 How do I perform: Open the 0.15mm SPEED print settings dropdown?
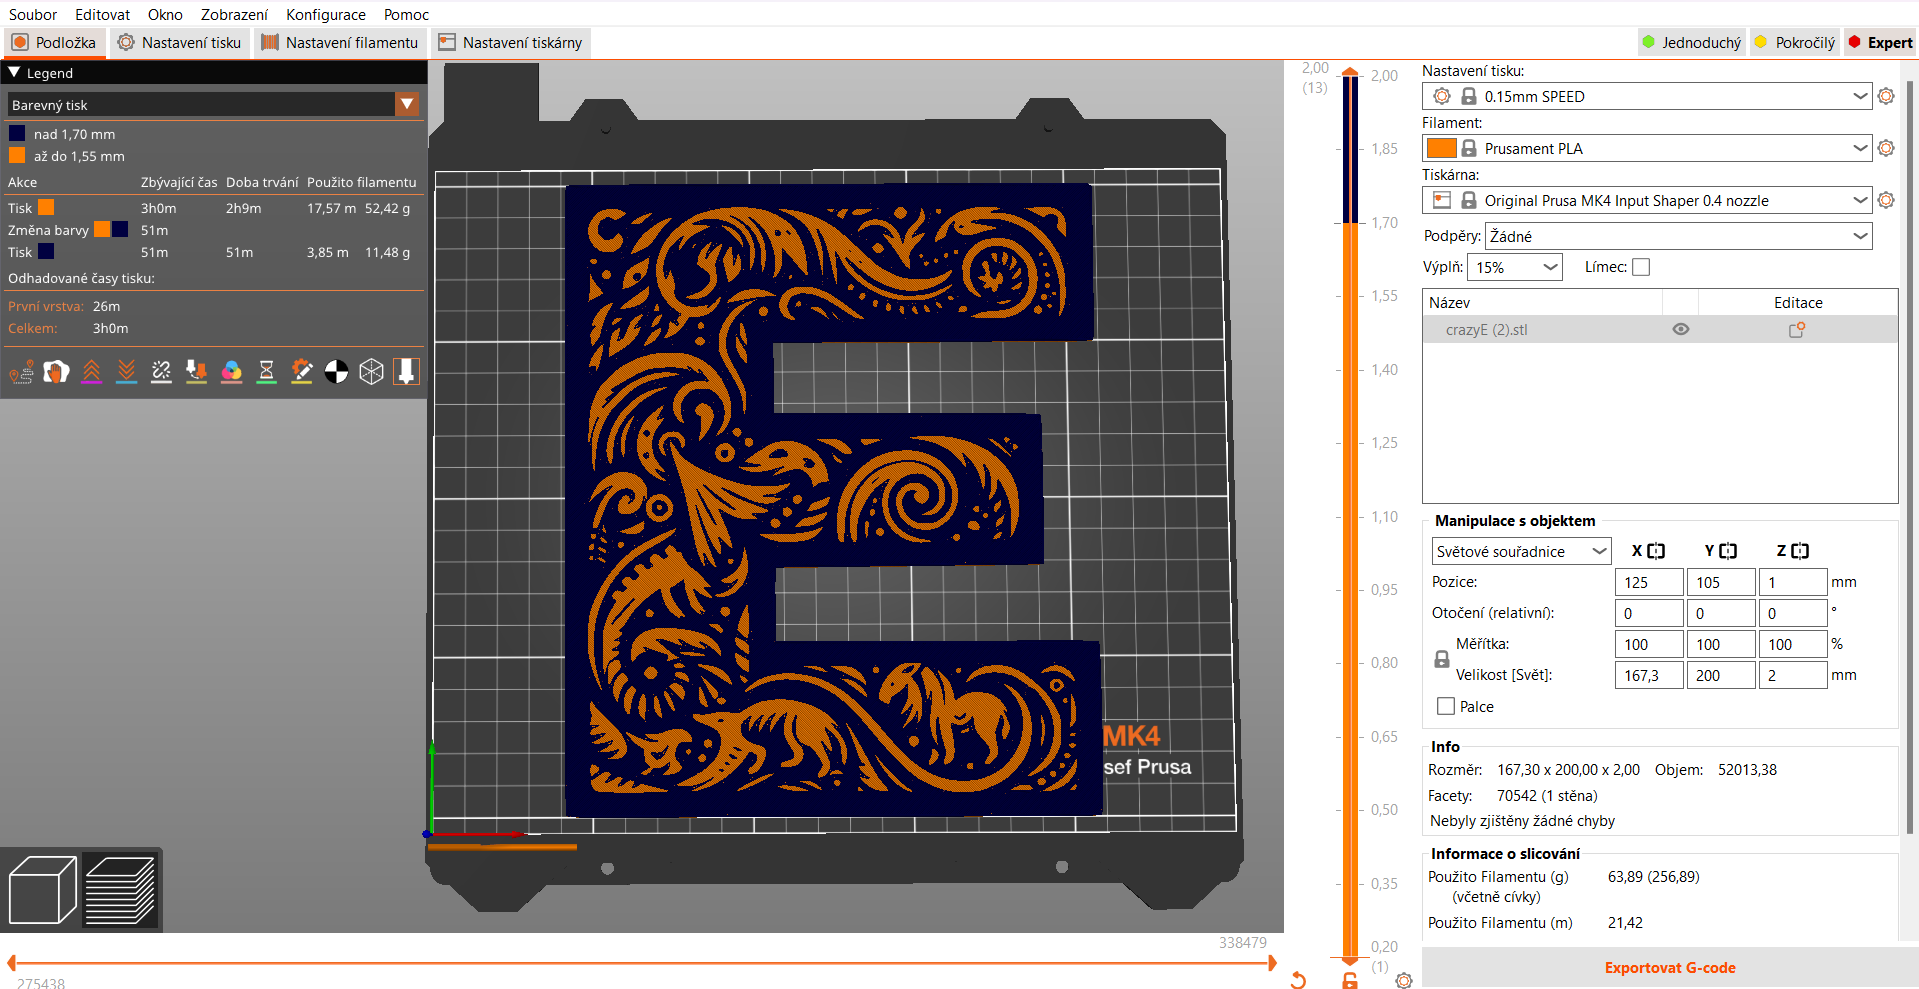point(1646,96)
